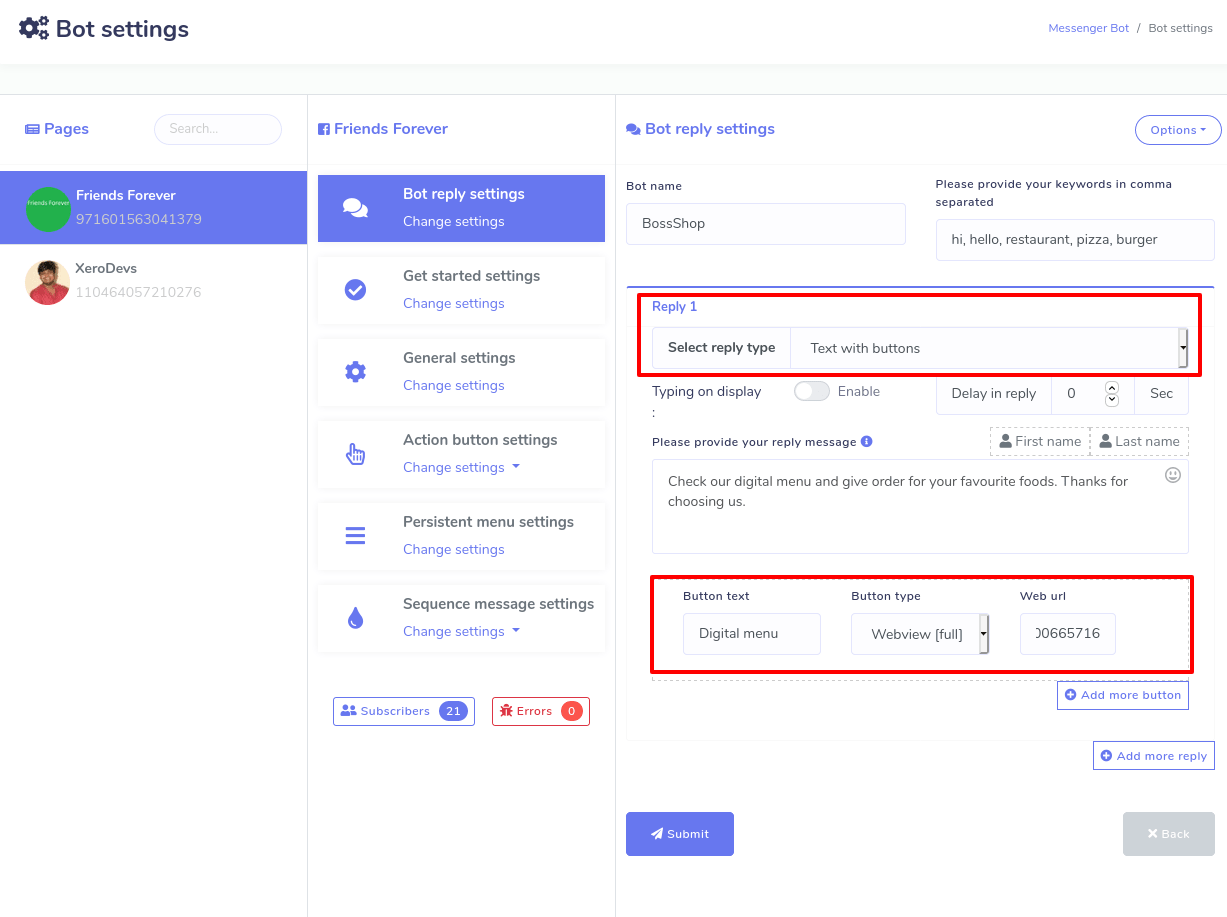The height and width of the screenshot is (917, 1227).
Task: Increase Delay in reply with up arrow
Action: pyautogui.click(x=1111, y=387)
